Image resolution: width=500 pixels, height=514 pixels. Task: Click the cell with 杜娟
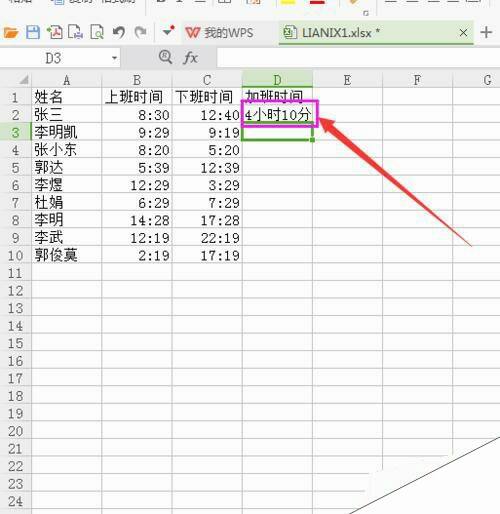(x=66, y=203)
